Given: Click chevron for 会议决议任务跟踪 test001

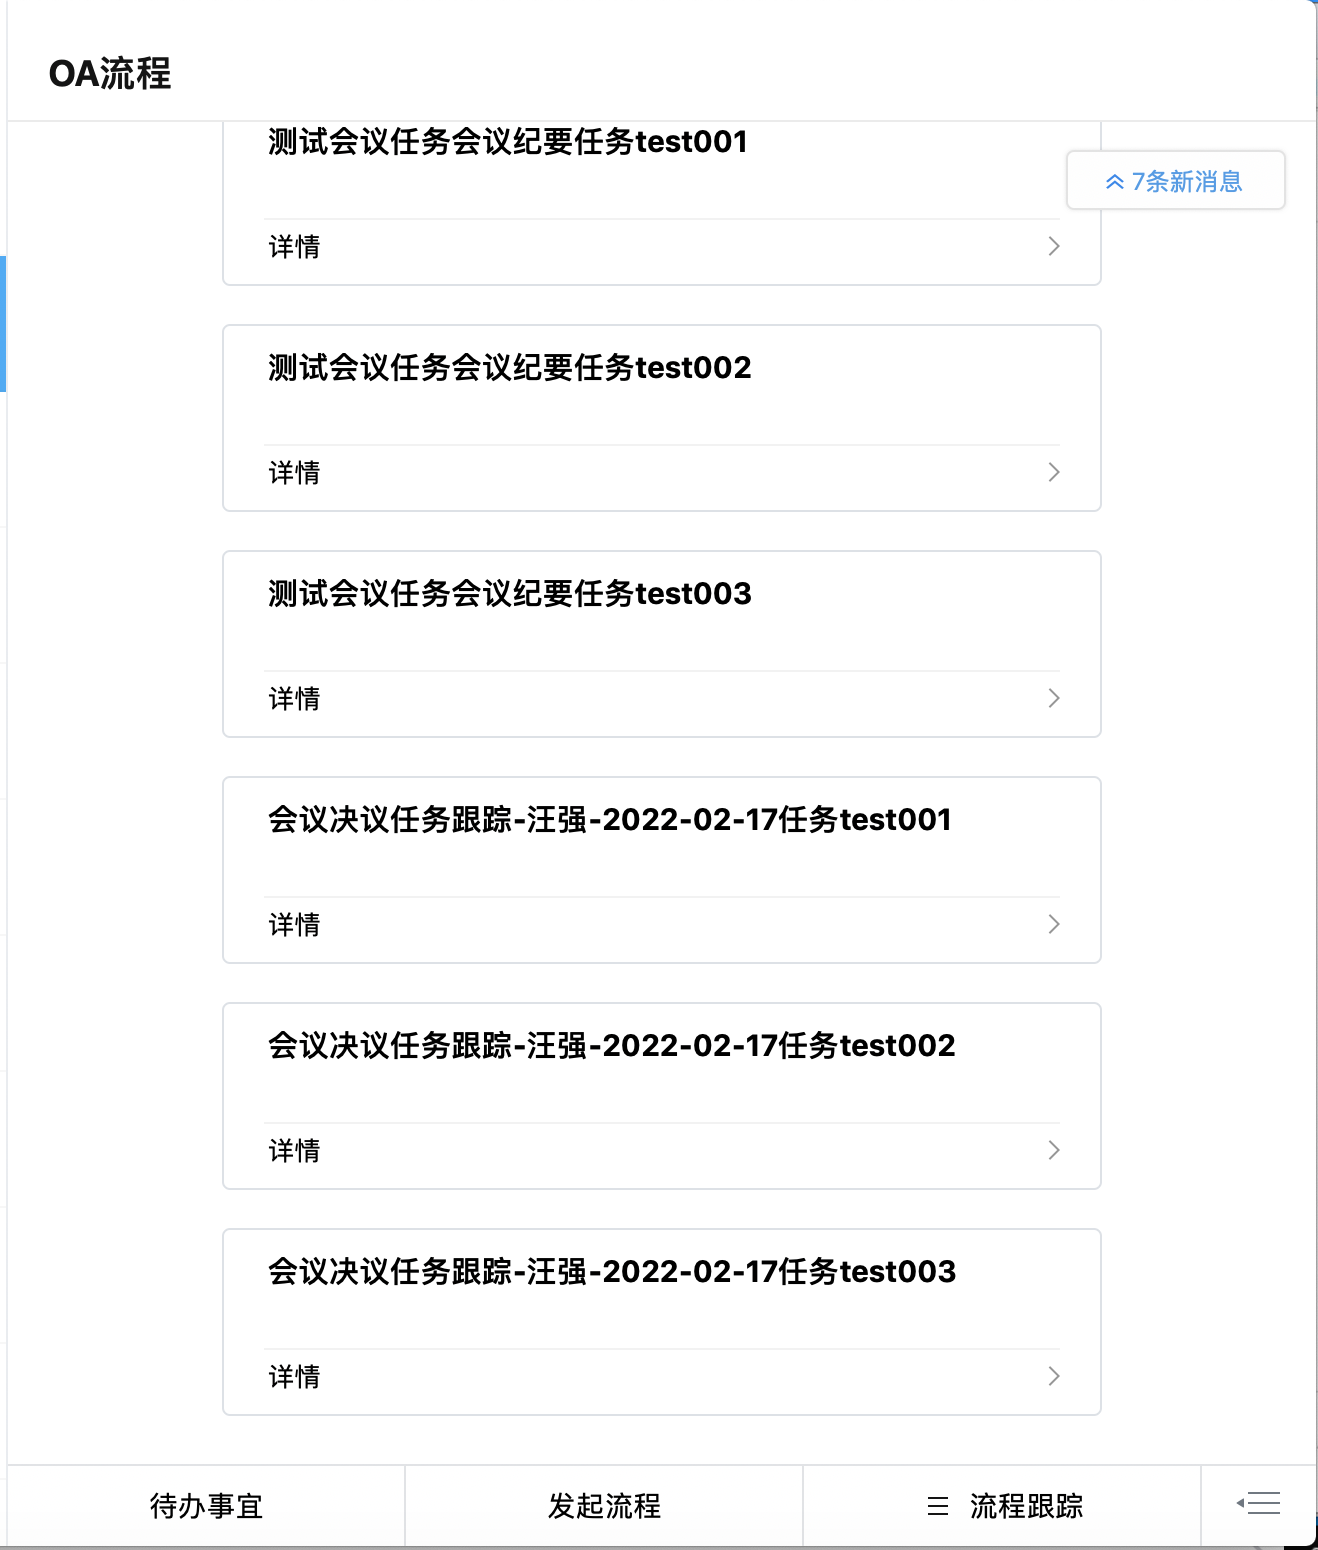Looking at the screenshot, I should pos(1053,924).
